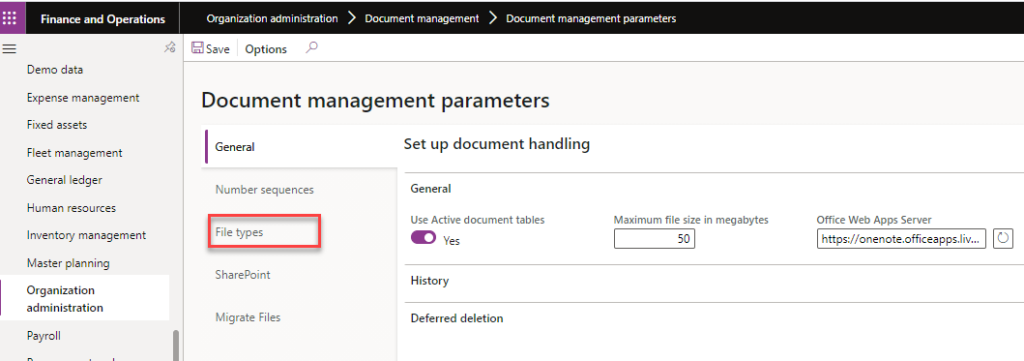Open General ledger module in sidebar
The image size is (1024, 361).
click(65, 180)
